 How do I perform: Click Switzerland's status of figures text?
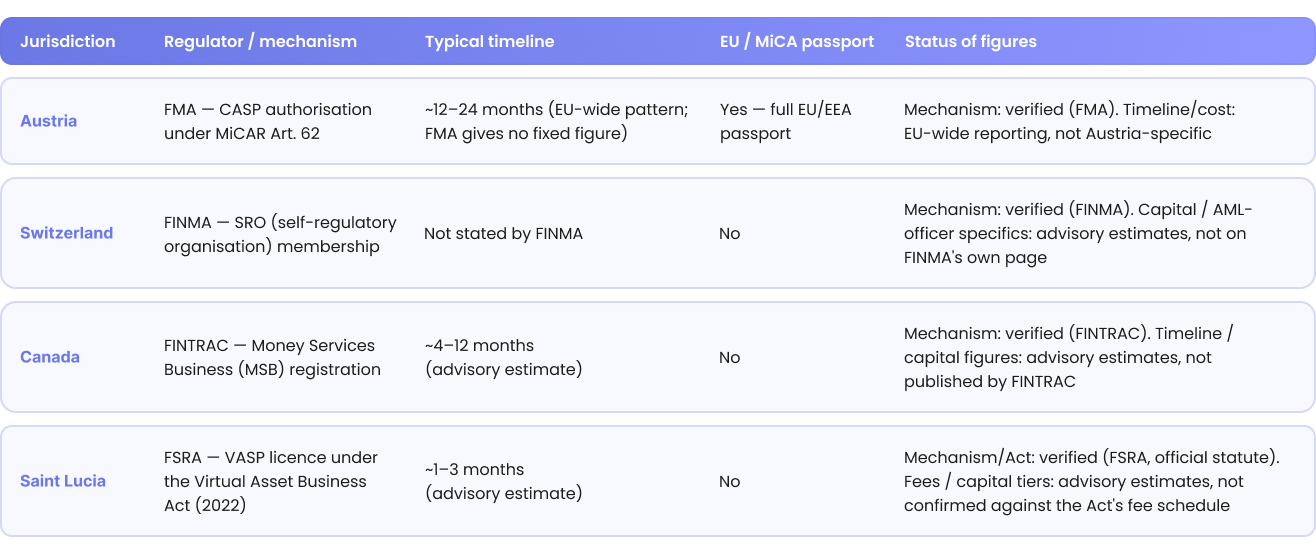[x=1078, y=233]
